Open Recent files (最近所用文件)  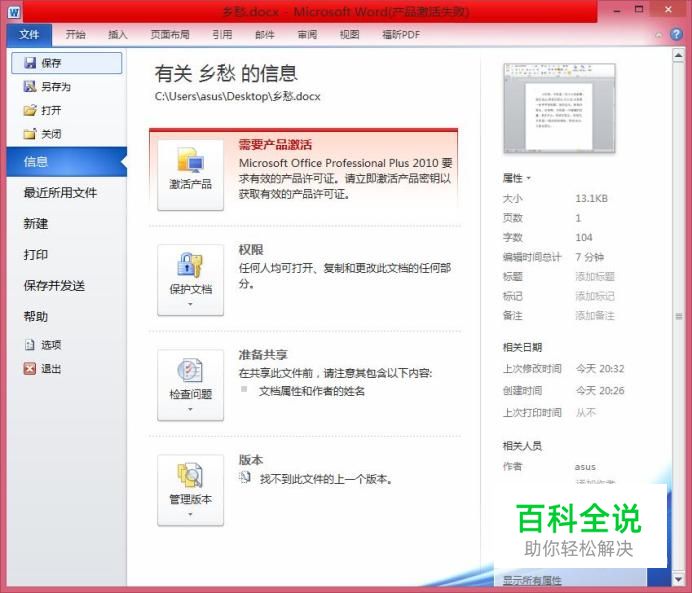[x=60, y=192]
